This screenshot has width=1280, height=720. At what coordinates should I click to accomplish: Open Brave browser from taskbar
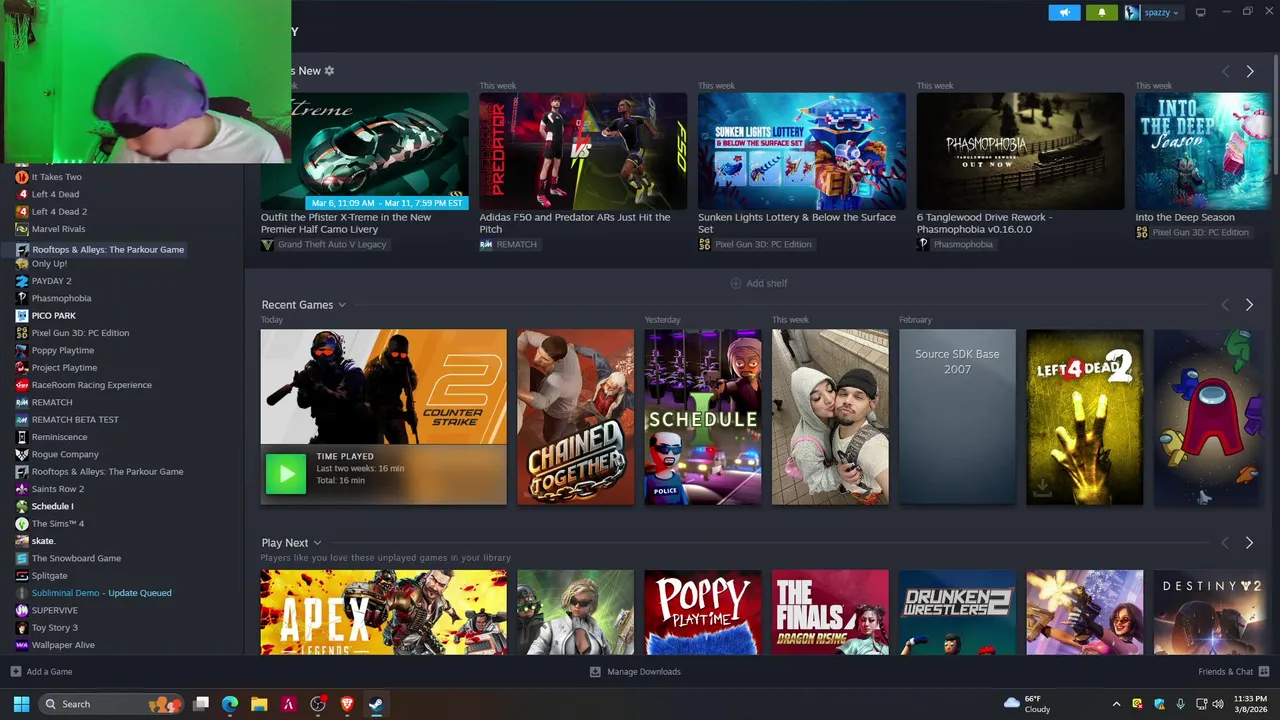click(348, 704)
